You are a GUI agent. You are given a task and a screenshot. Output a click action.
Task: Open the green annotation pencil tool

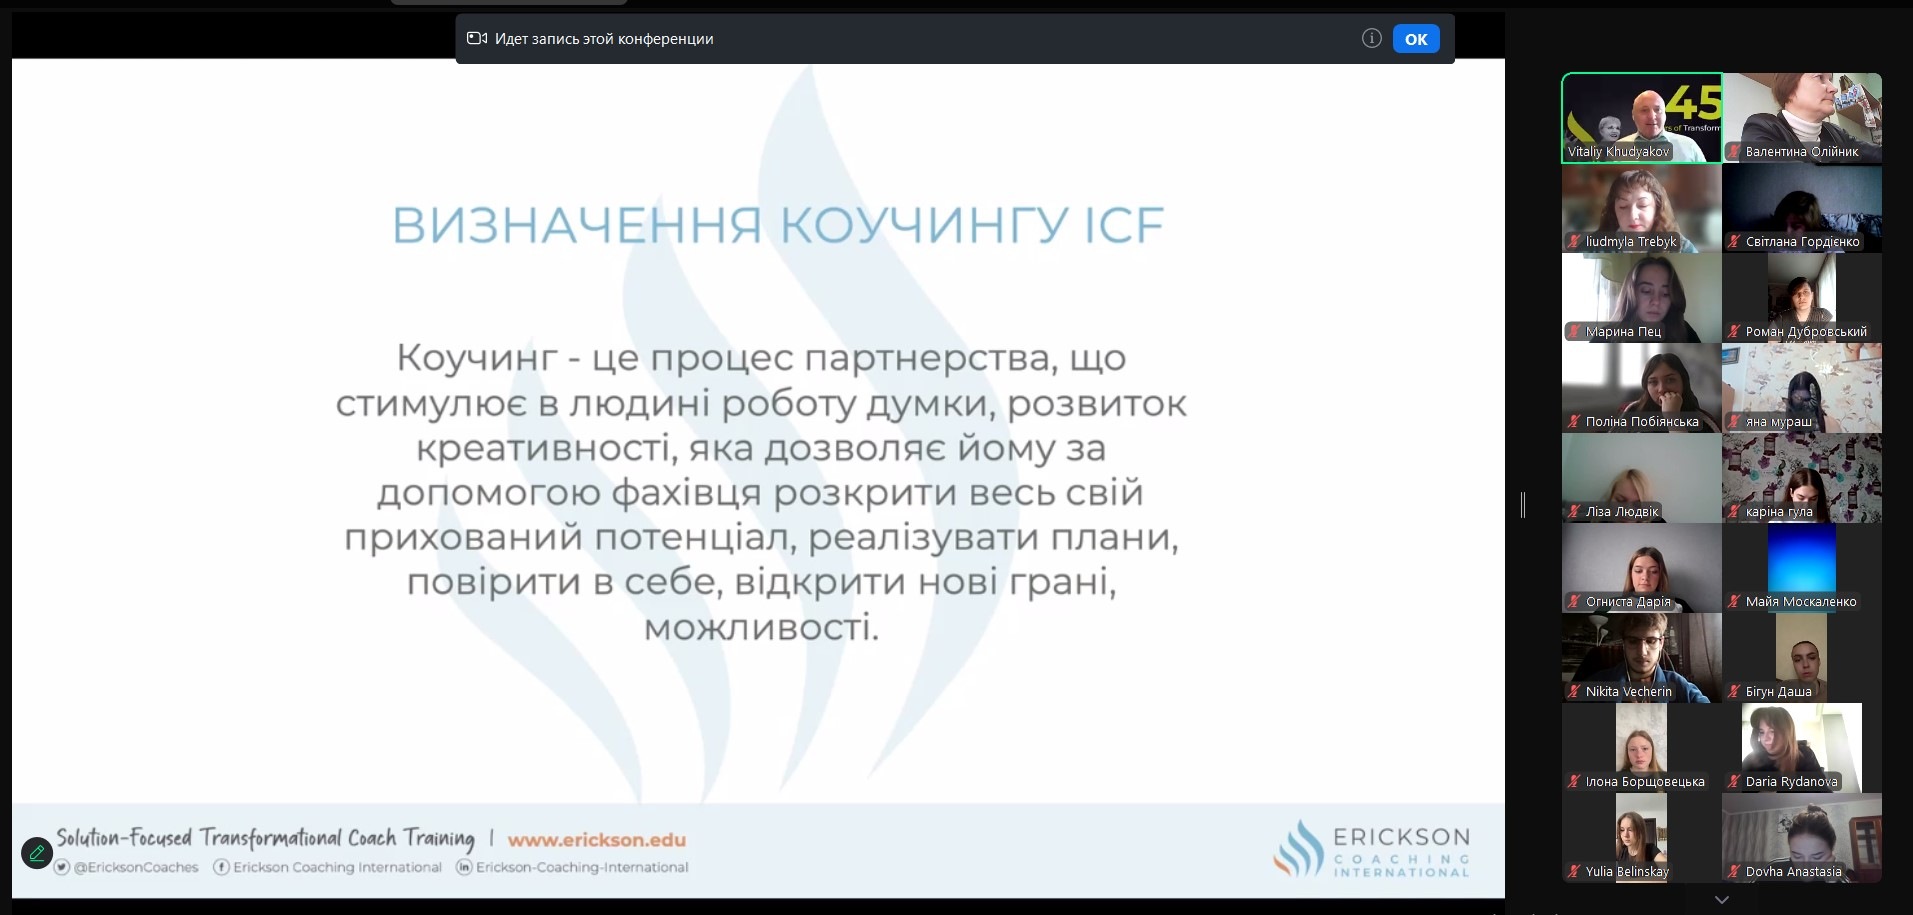tap(37, 853)
